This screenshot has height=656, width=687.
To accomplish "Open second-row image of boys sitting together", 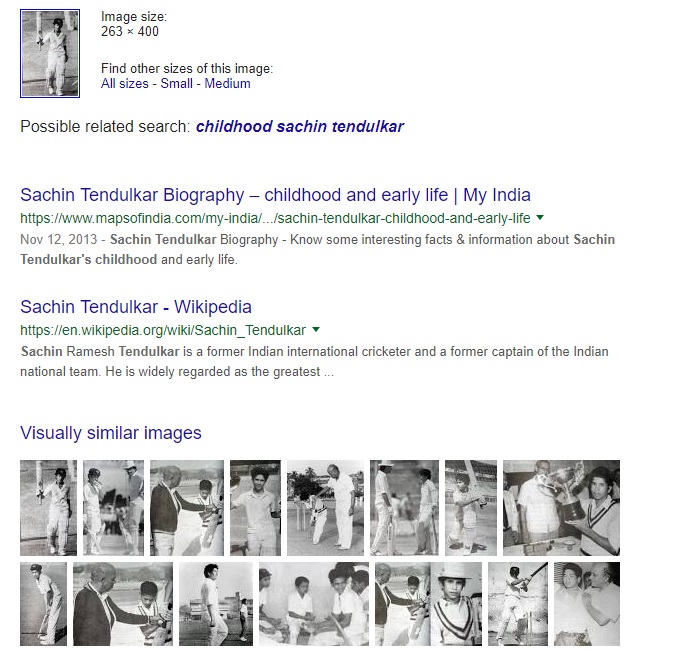I will (314, 604).
